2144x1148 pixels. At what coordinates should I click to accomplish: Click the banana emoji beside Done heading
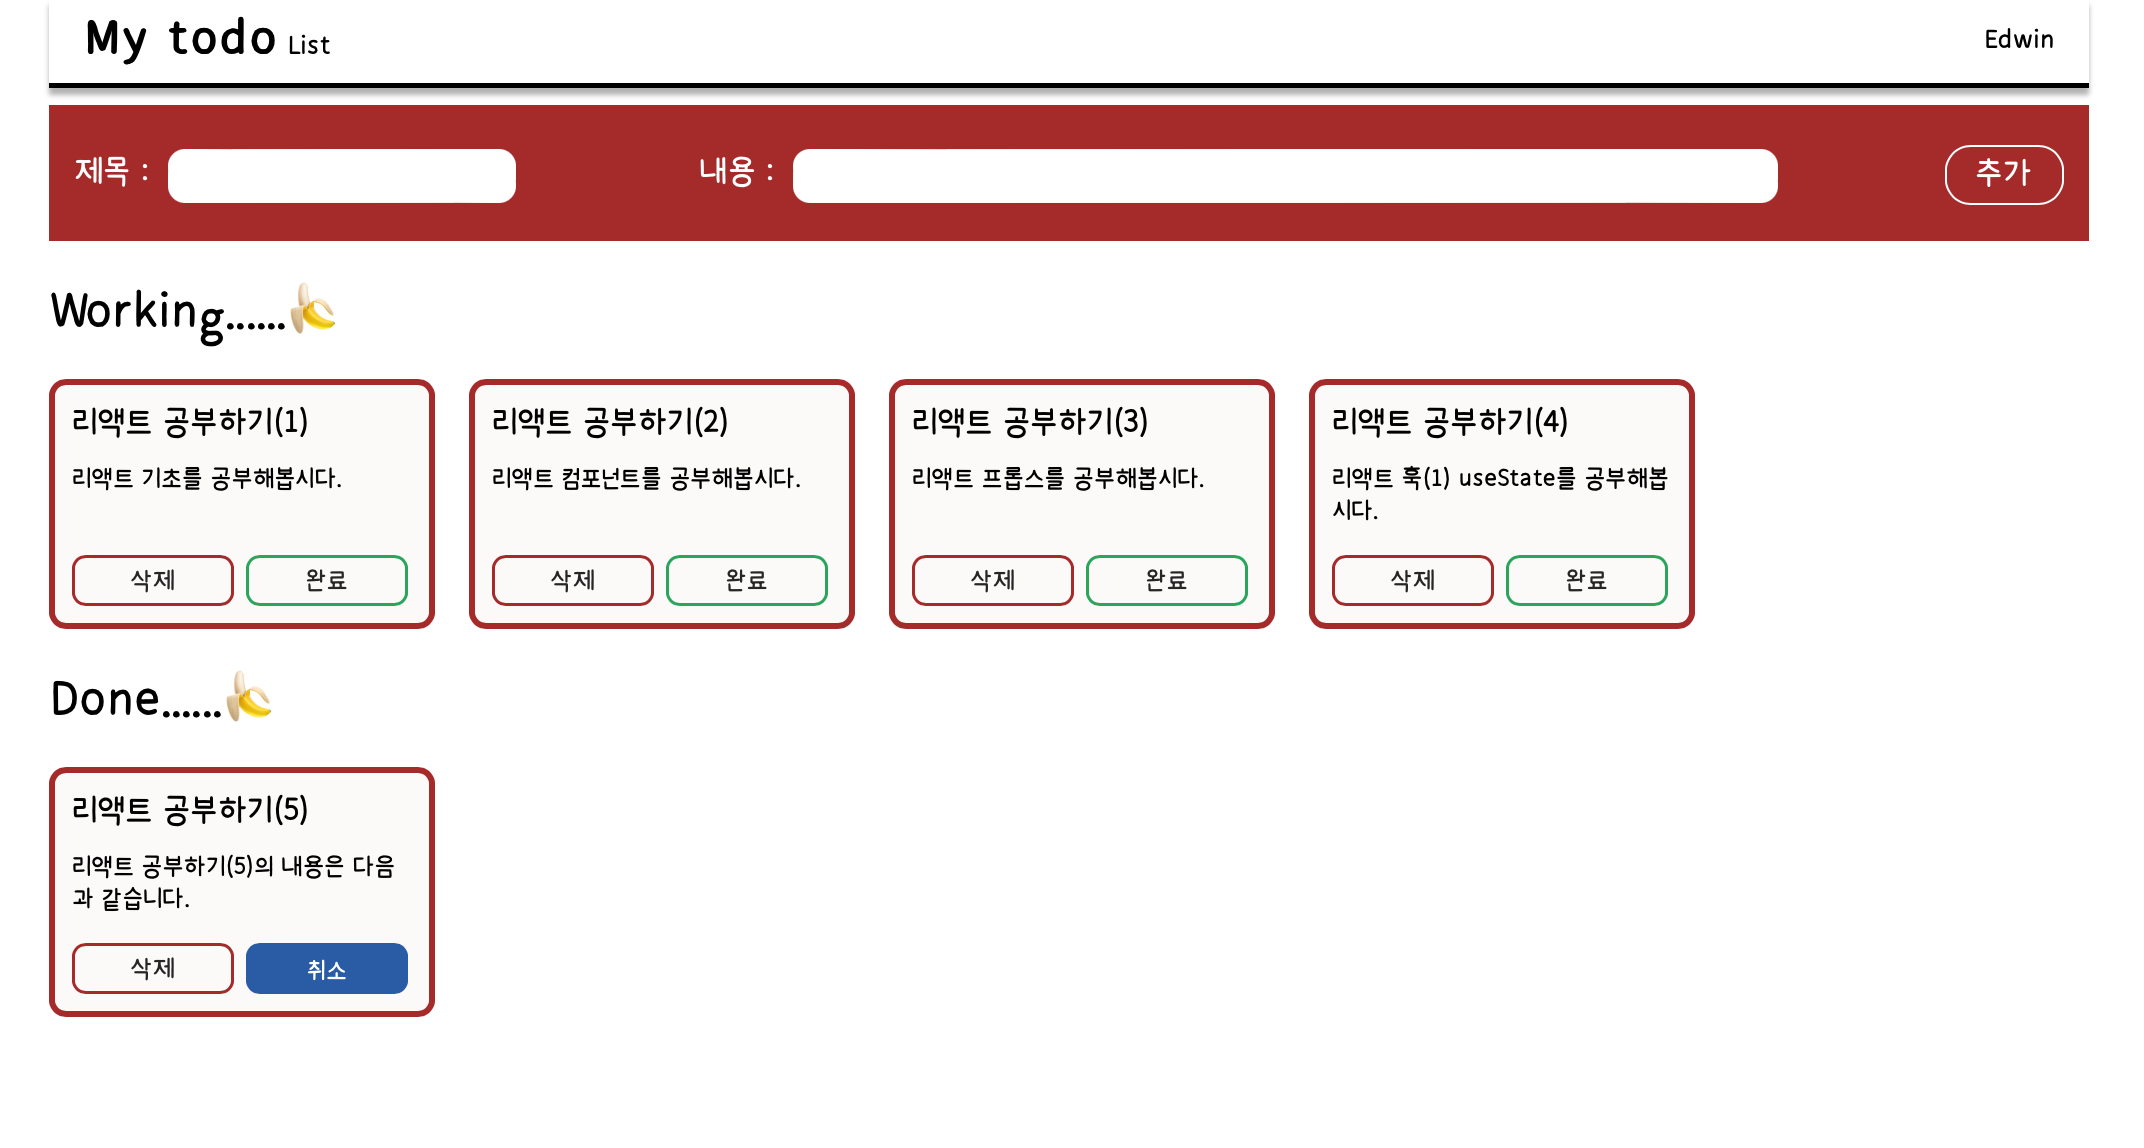249,696
